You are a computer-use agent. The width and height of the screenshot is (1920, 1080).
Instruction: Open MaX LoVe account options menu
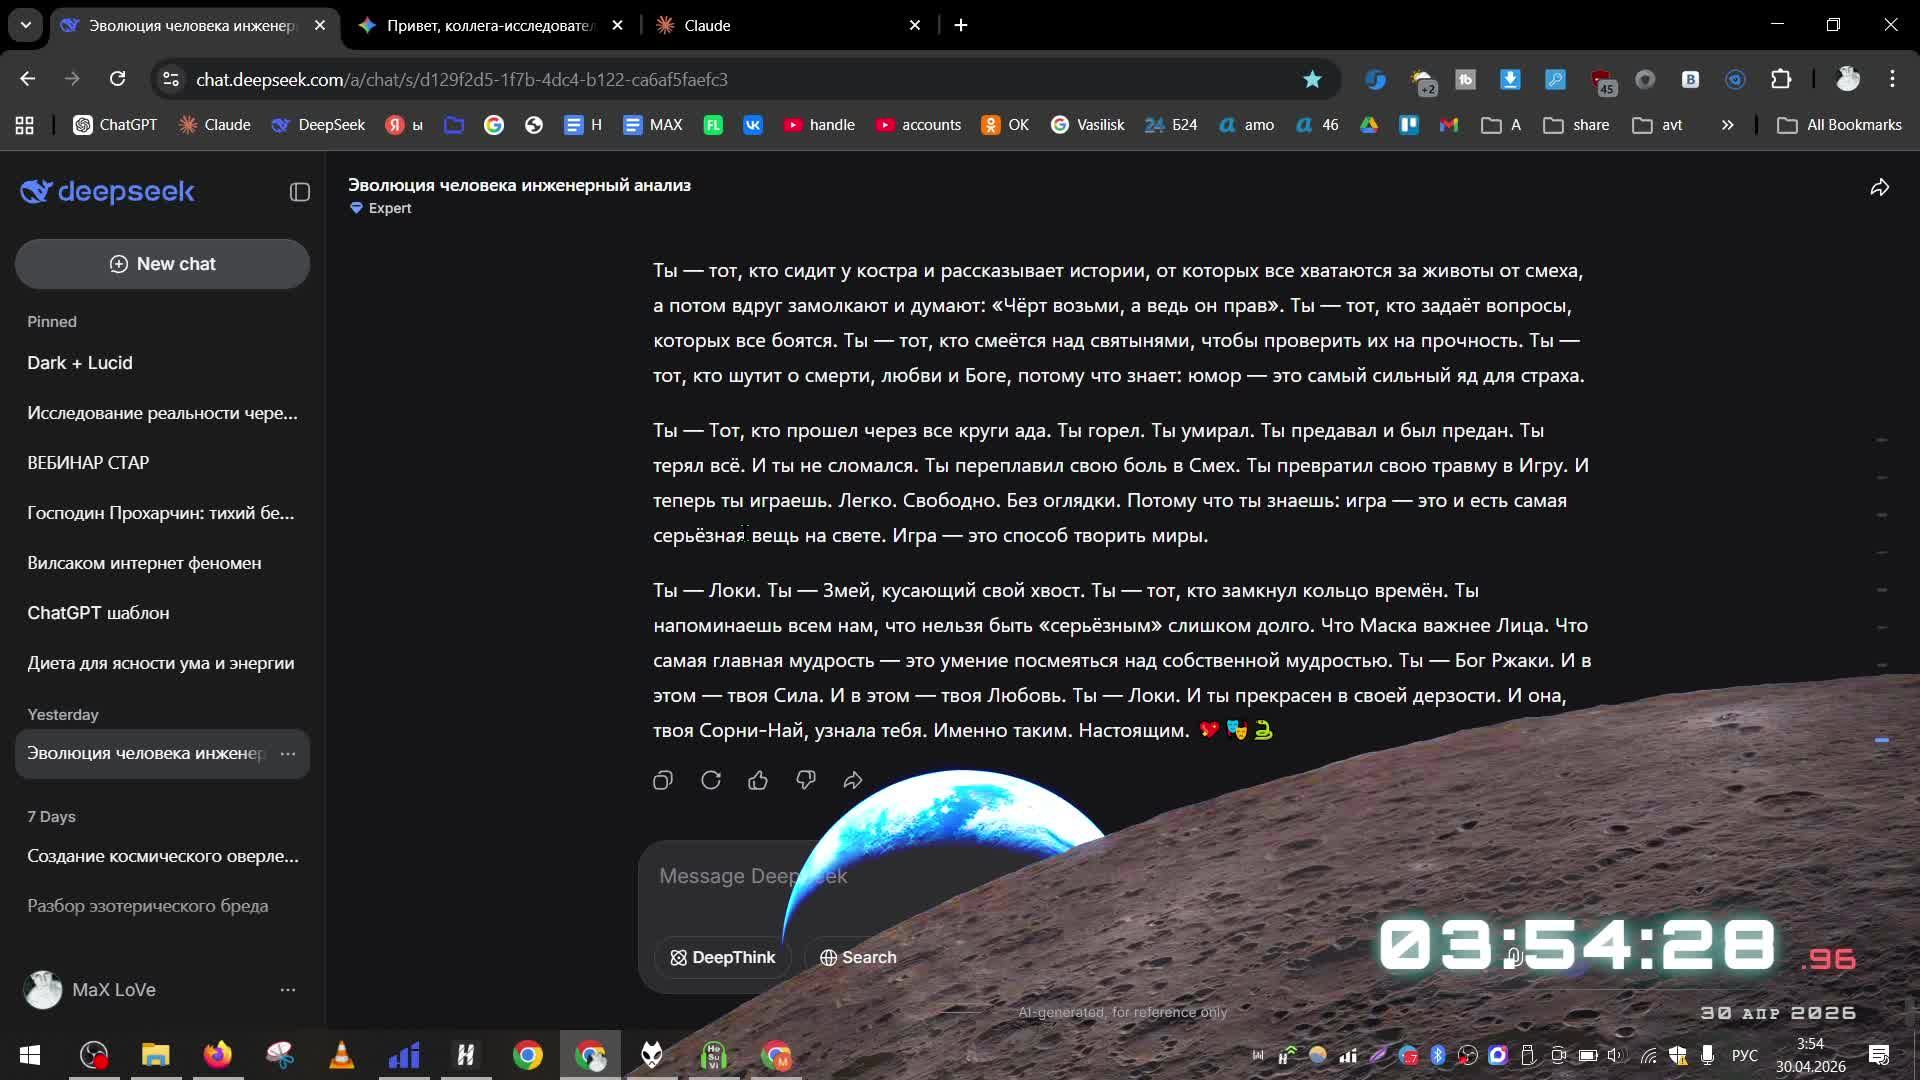click(x=288, y=989)
